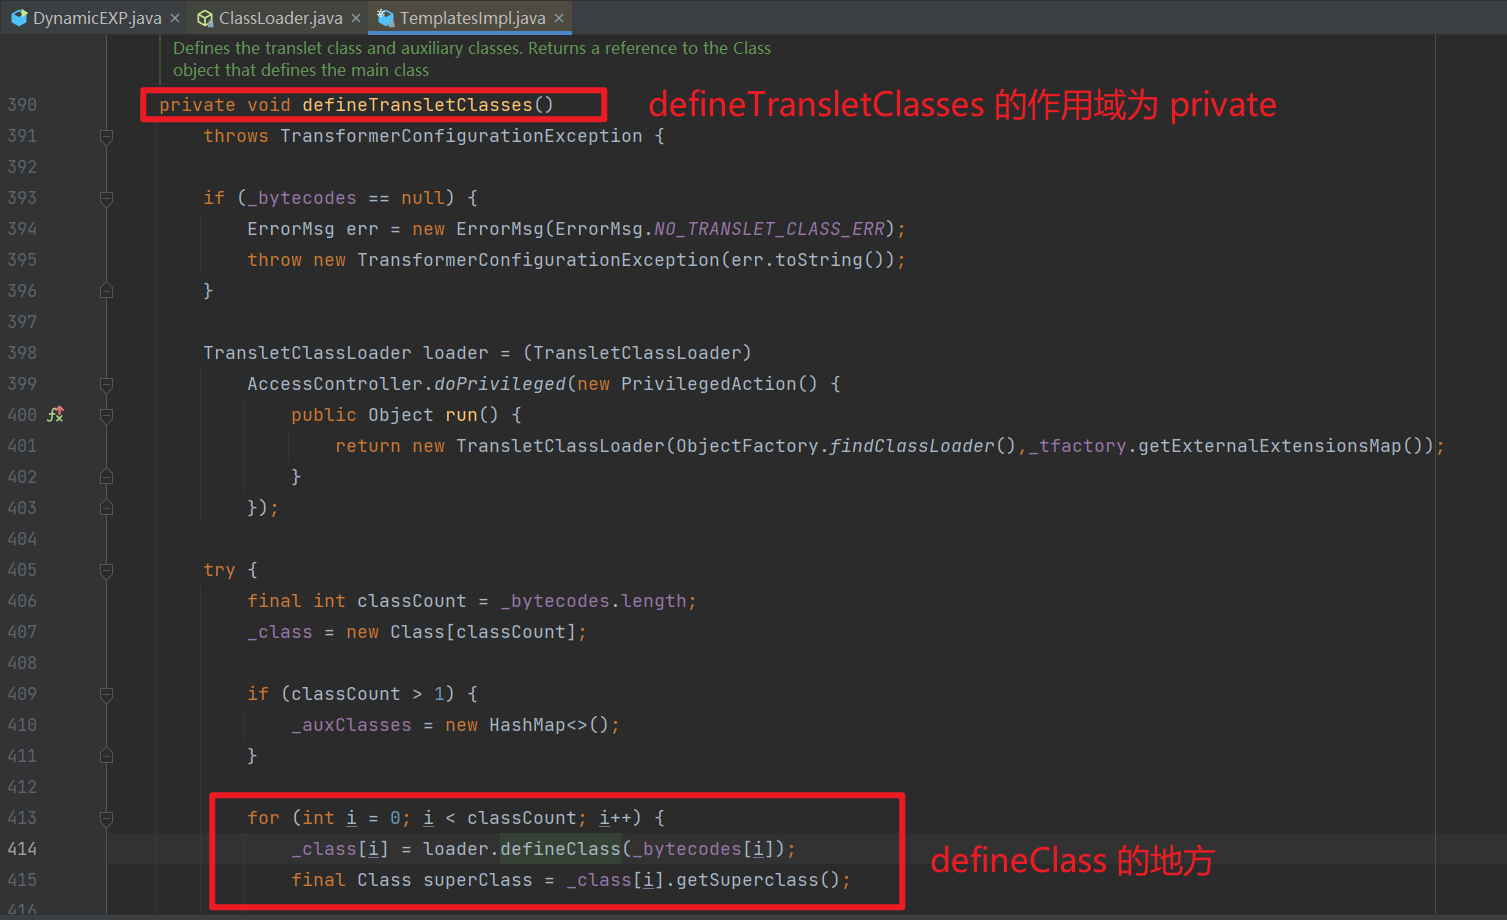Collapse the try block using its fold arrow
This screenshot has width=1507, height=920.
pos(106,570)
